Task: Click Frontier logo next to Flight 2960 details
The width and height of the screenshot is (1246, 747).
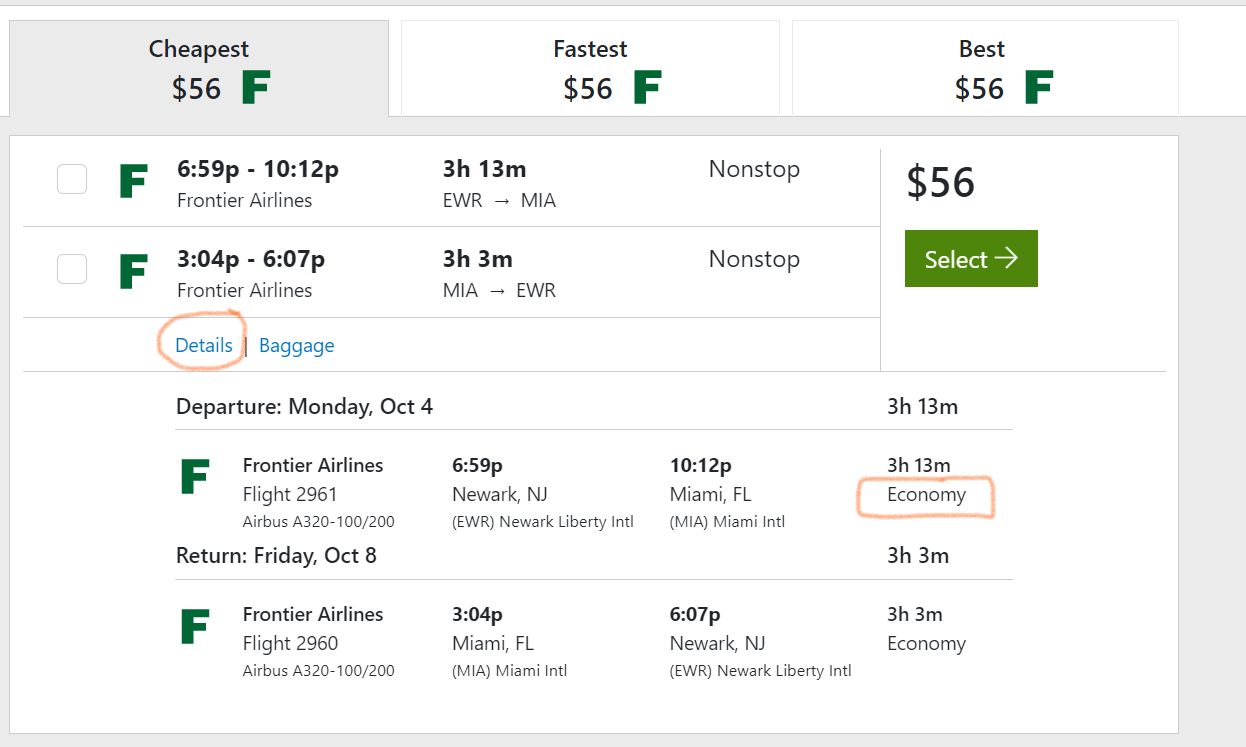Action: (x=194, y=626)
